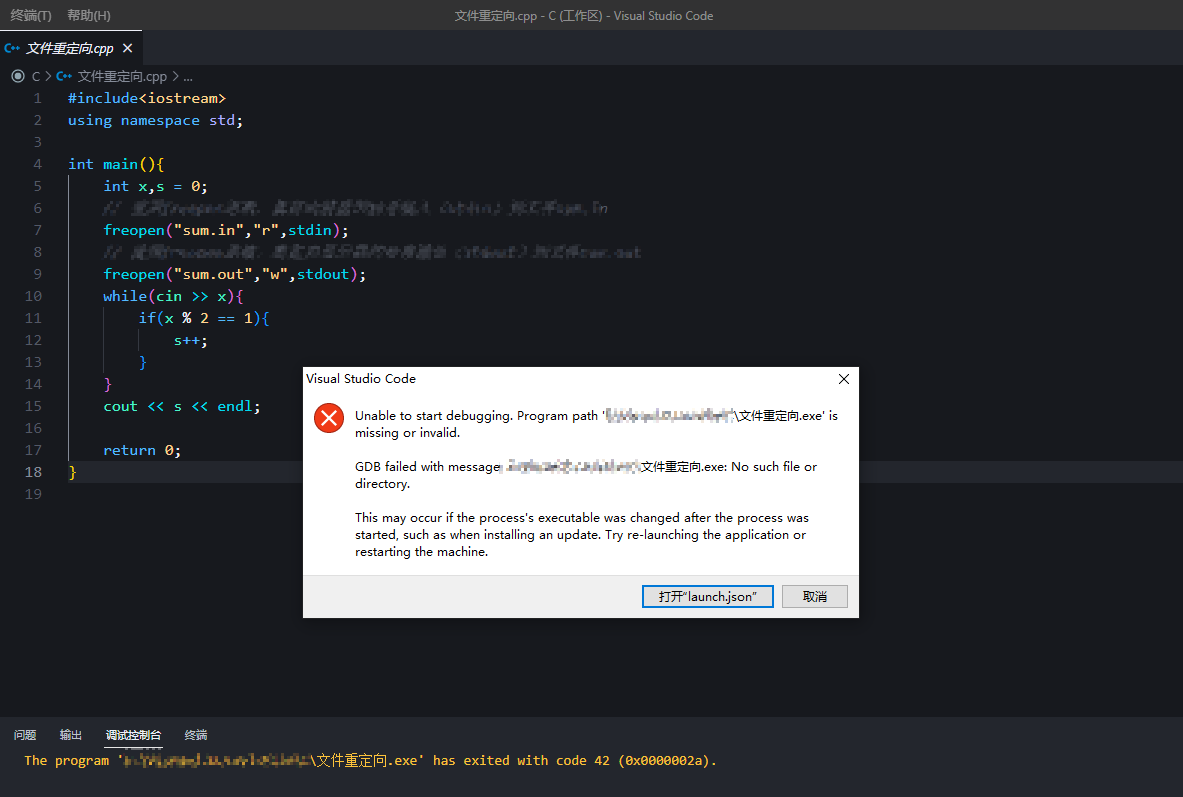This screenshot has width=1183, height=797.
Task: Expand the C folder breadcrumb
Action: click(36, 76)
